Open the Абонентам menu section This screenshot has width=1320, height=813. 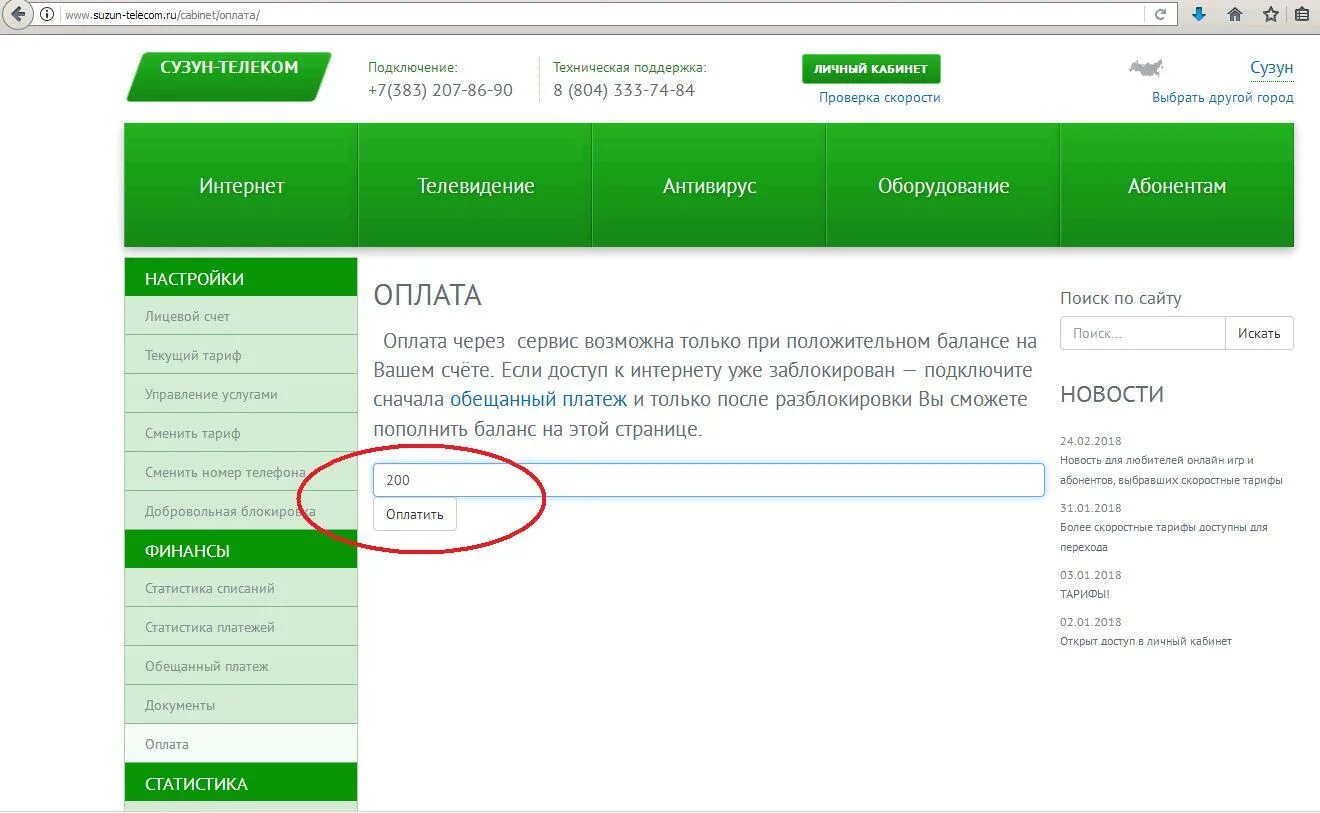(1177, 185)
